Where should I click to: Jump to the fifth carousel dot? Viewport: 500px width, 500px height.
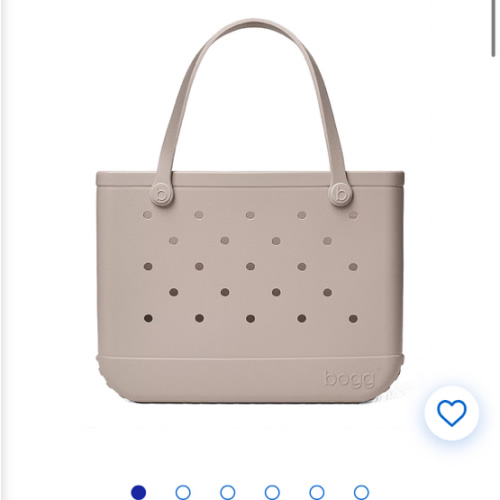tap(317, 492)
